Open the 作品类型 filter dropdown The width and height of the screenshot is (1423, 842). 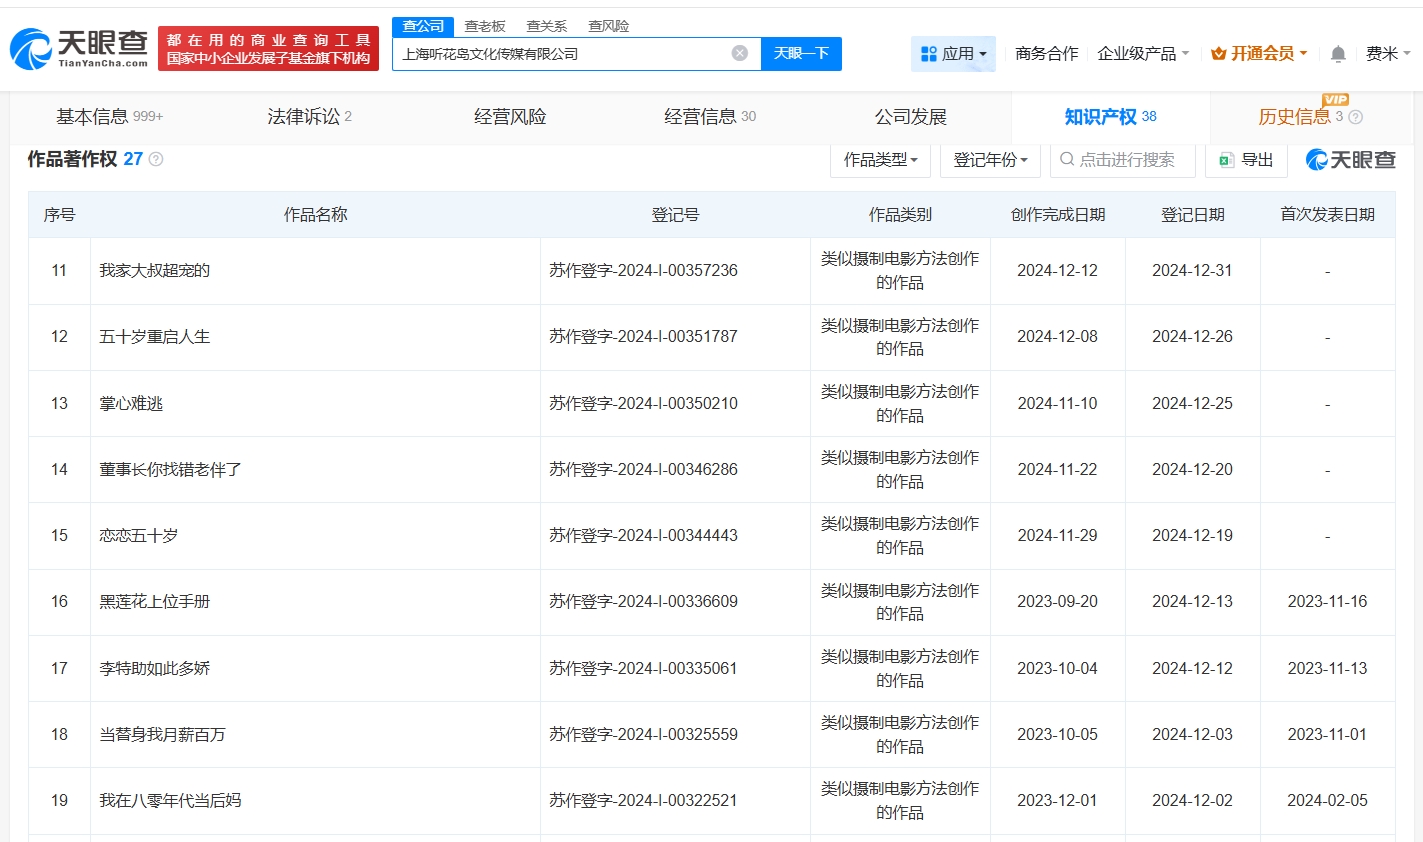click(x=880, y=160)
